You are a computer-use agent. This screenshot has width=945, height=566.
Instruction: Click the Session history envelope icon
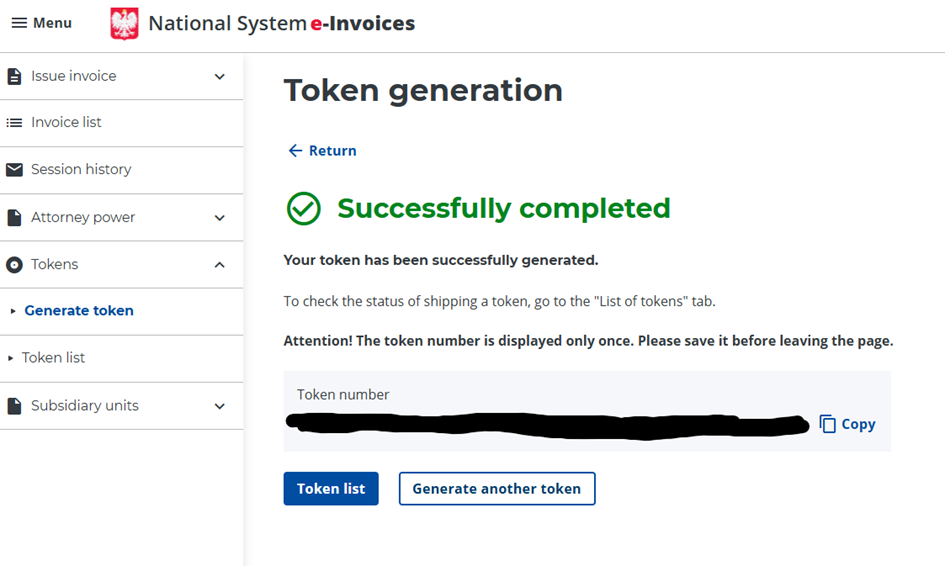(x=14, y=170)
